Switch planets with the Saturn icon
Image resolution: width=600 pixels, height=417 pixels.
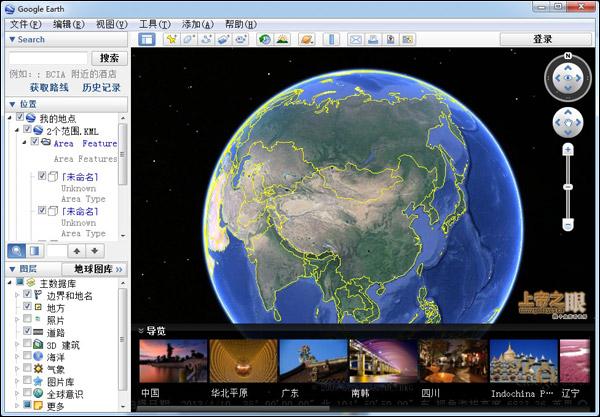click(307, 39)
